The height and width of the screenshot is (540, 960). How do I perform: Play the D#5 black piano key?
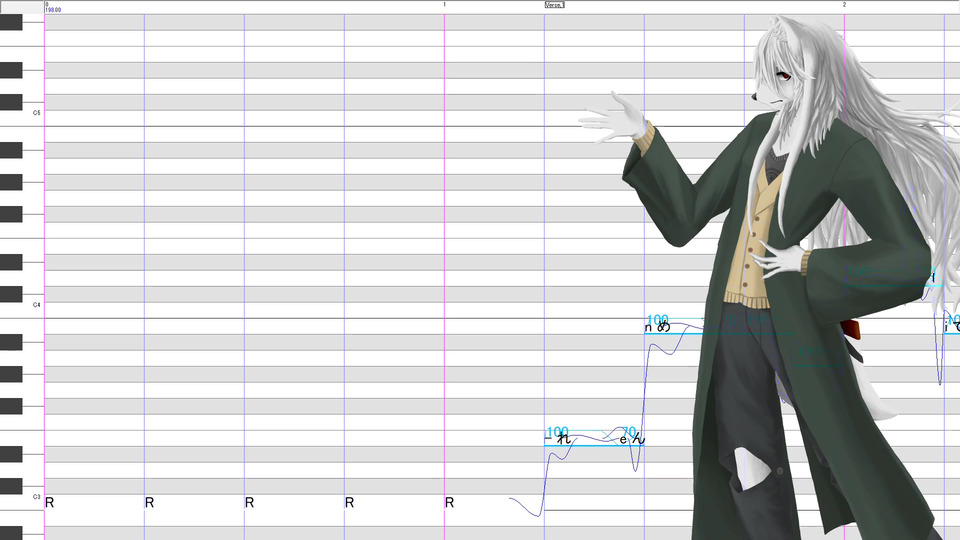(x=11, y=70)
